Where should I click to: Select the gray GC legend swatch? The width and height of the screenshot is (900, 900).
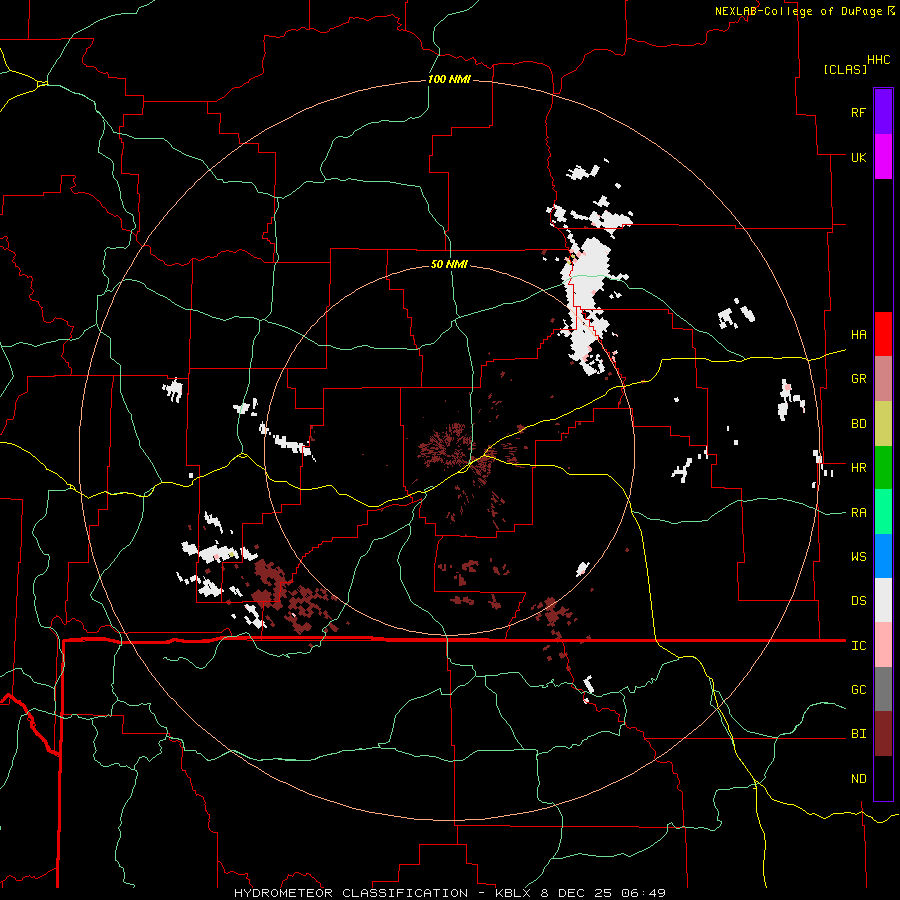[883, 689]
